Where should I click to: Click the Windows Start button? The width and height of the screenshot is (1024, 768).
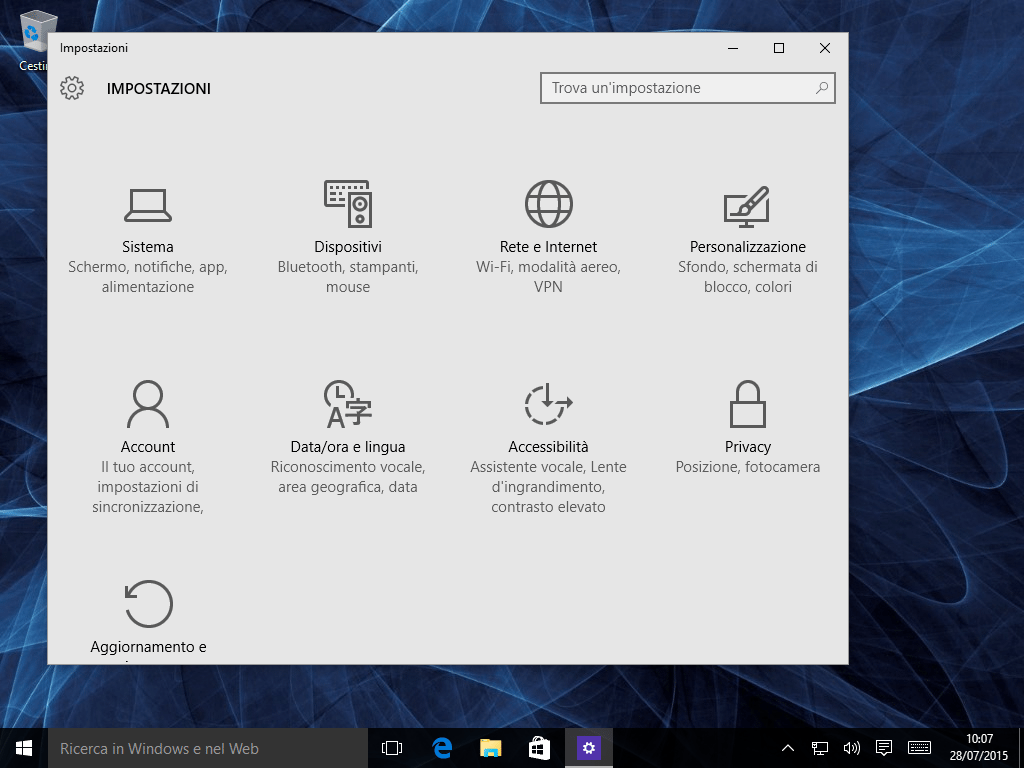click(24, 748)
